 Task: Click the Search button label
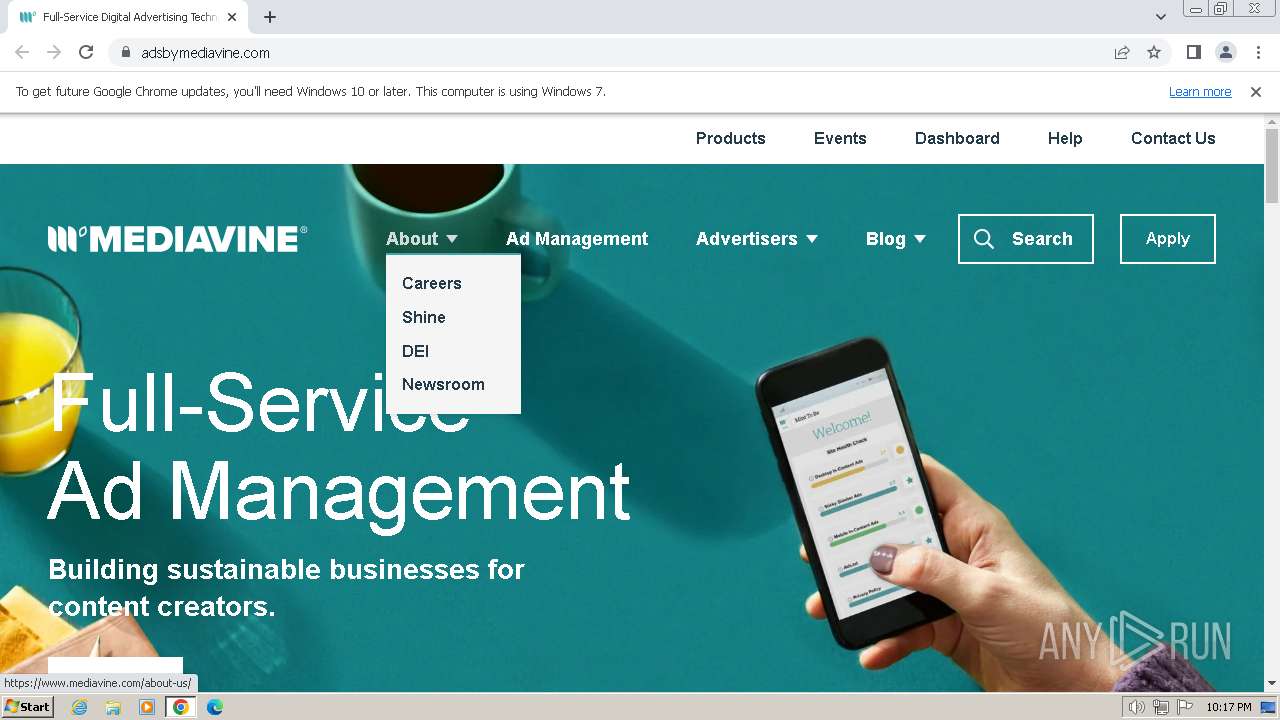point(1042,239)
